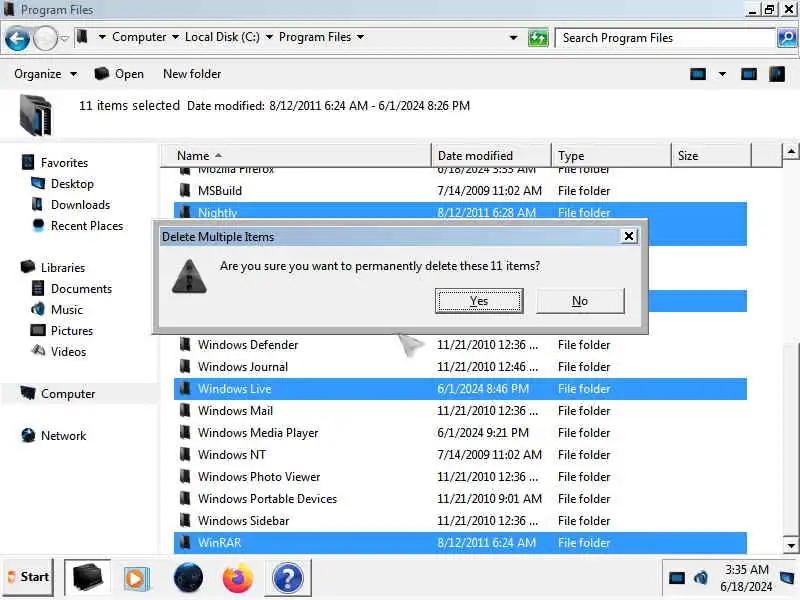
Task: Toggle the preview pane icon
Action: coord(748,74)
